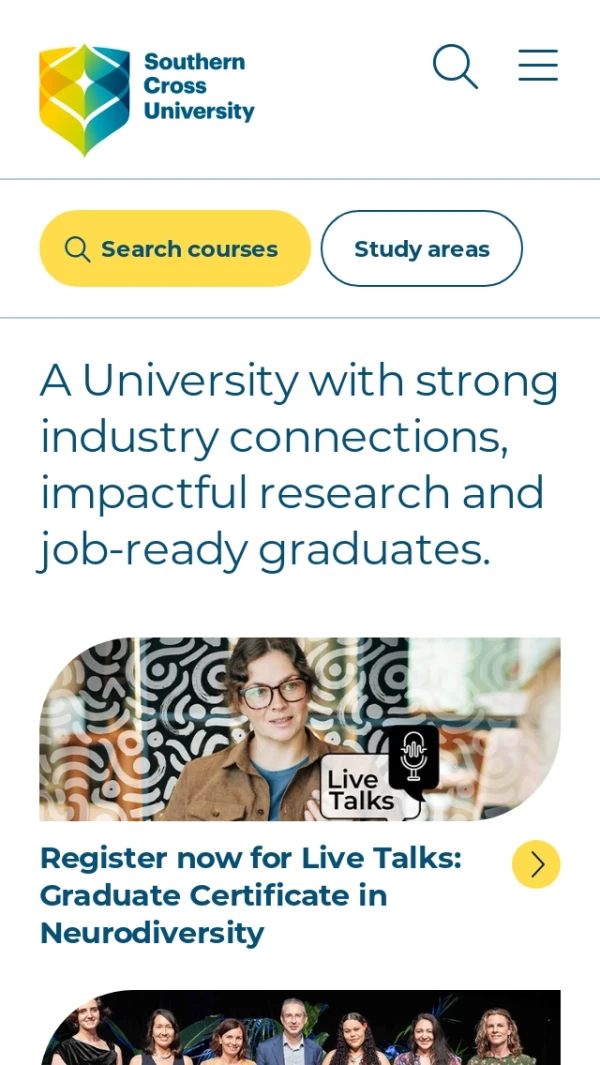600x1065 pixels.
Task: Click microphone icon on Live Talks badge
Action: click(x=414, y=757)
